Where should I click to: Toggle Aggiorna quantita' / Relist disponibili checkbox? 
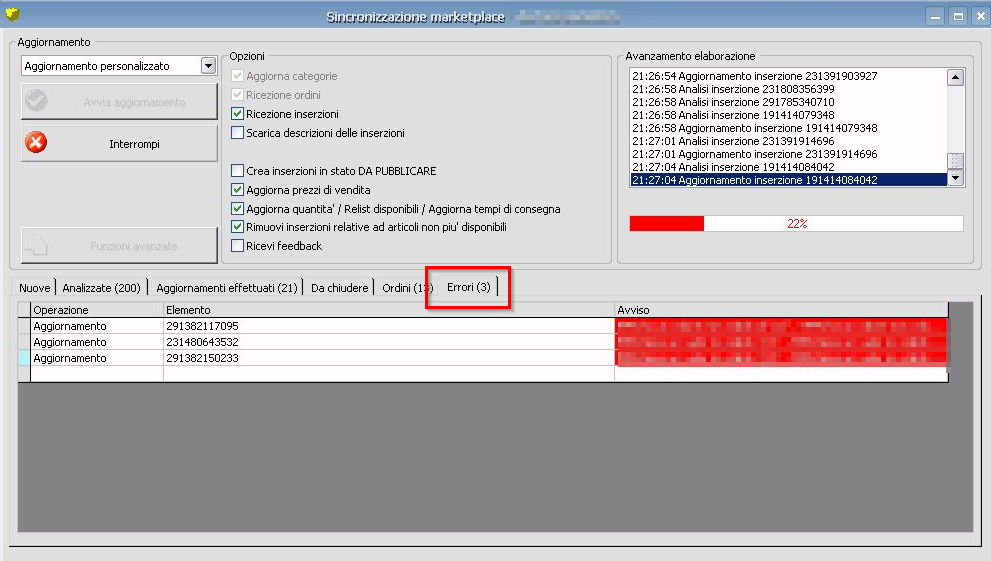[x=238, y=208]
